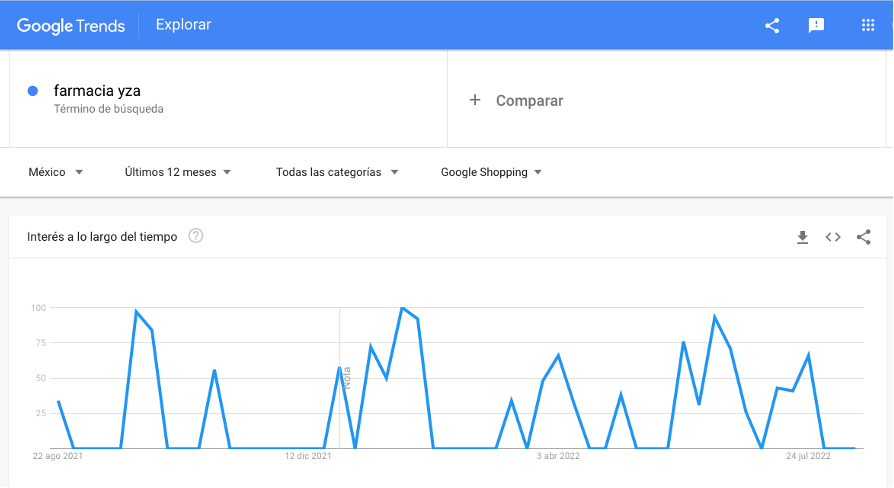
Task: Open help icon beside Interés a lo largo del tiempo
Action: pyautogui.click(x=196, y=236)
